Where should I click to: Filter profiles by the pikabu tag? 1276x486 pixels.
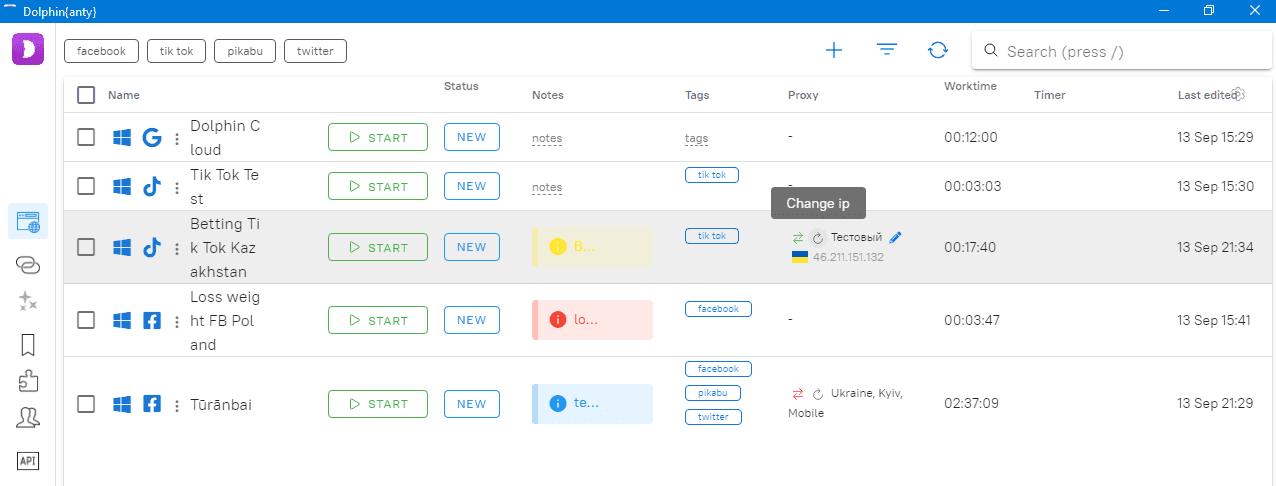[x=244, y=51]
